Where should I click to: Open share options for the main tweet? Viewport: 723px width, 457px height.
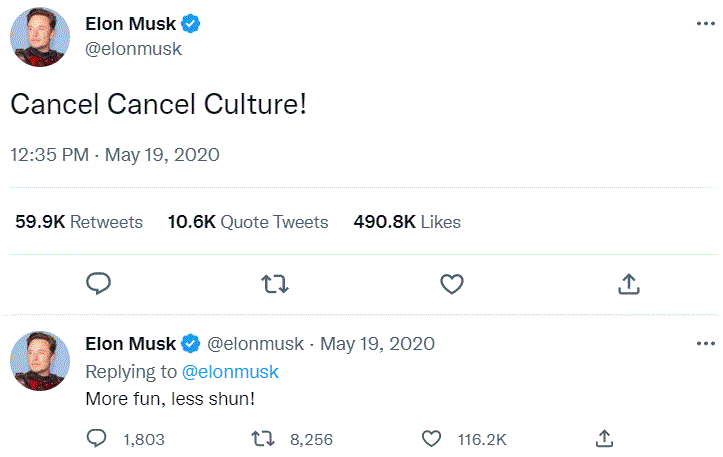tap(628, 284)
